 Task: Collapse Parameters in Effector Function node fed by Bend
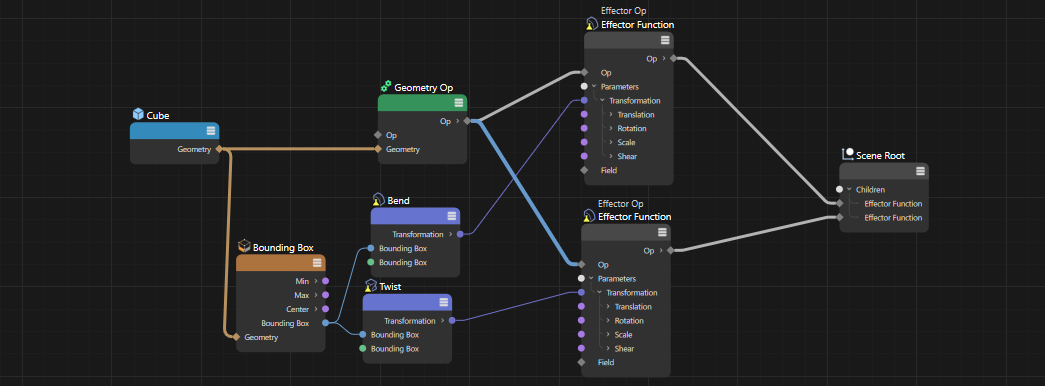[x=594, y=87]
